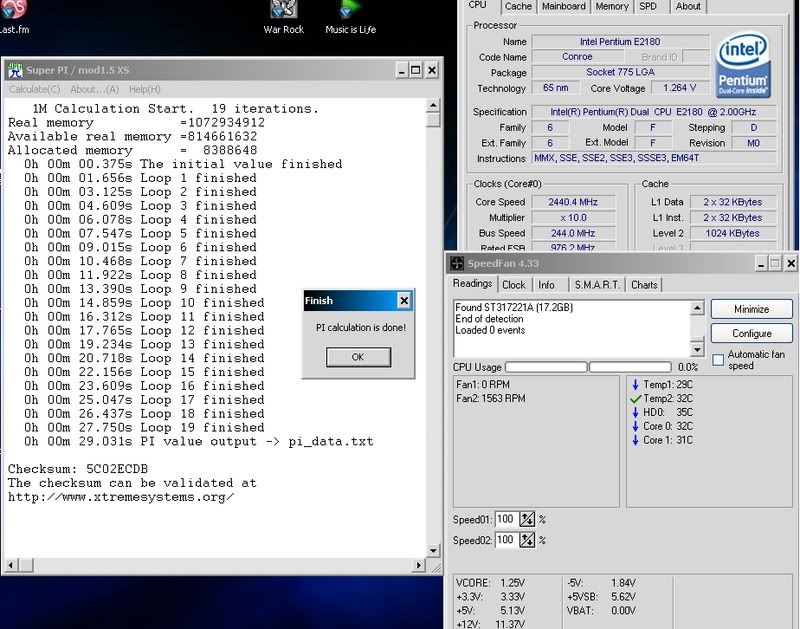This screenshot has height=629, width=800.
Task: Switch to the About tab in CPU-Z
Action: (688, 6)
